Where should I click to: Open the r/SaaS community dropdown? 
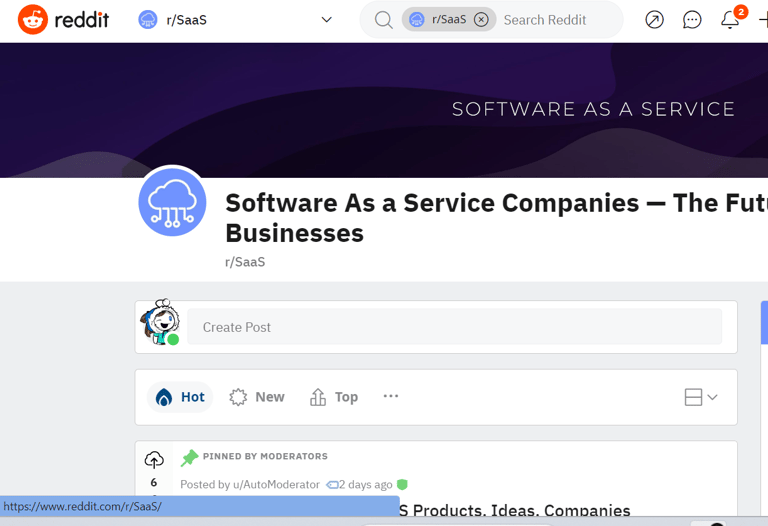pos(236,20)
